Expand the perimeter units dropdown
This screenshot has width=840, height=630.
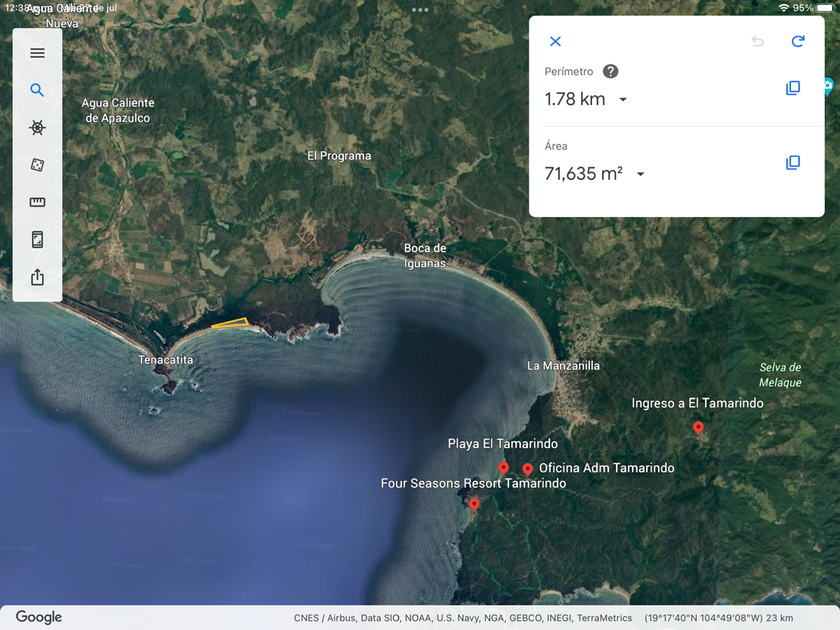pos(623,100)
